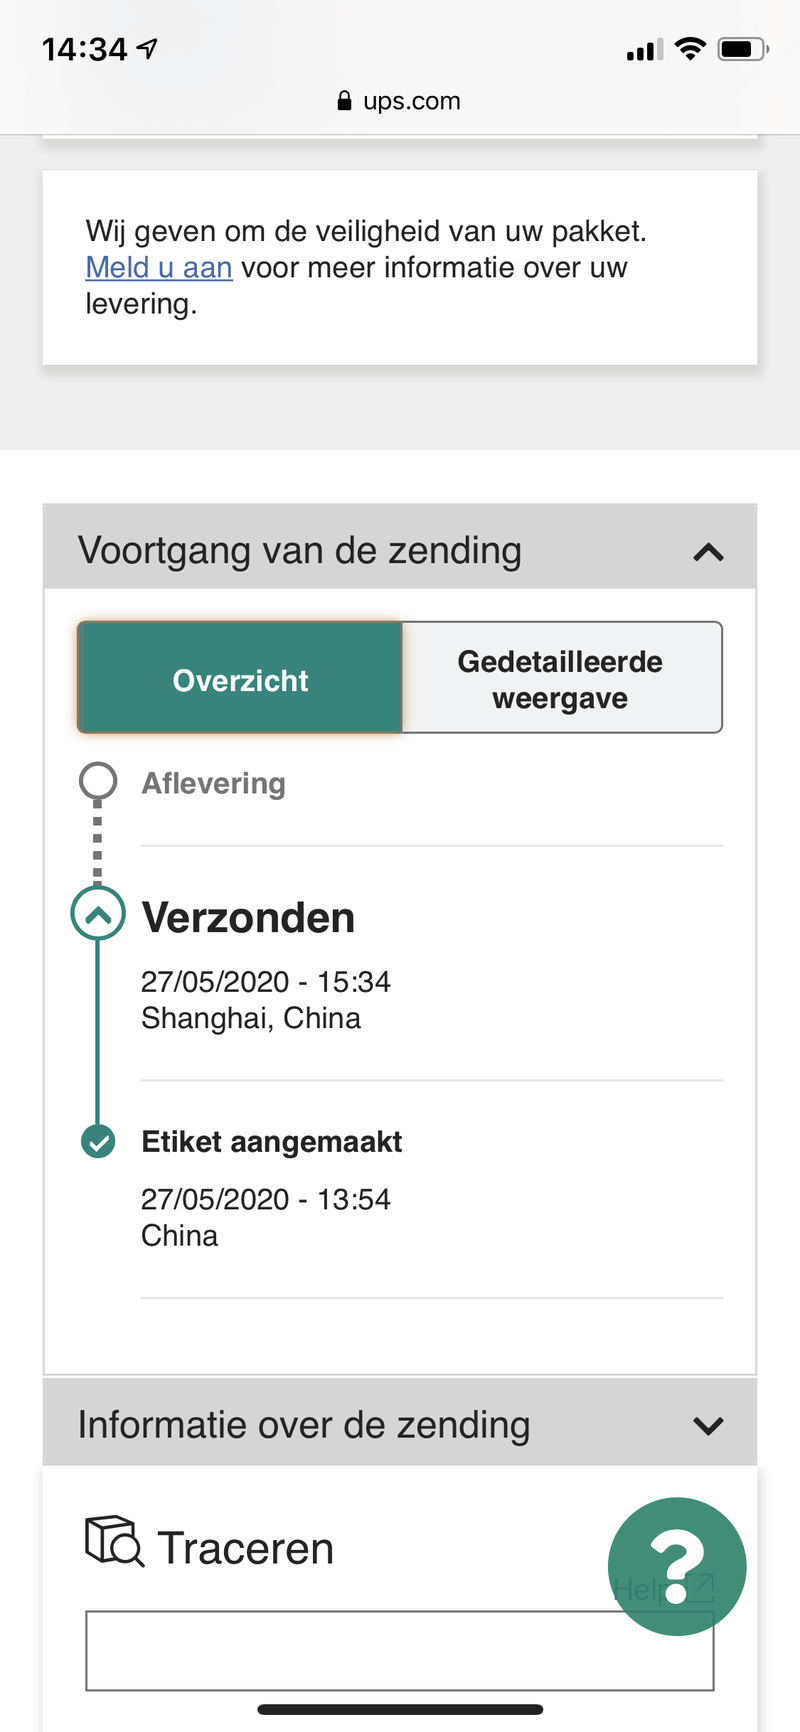The image size is (800, 1732).
Task: Click the Wi-Fi icon in status bar
Action: [690, 46]
